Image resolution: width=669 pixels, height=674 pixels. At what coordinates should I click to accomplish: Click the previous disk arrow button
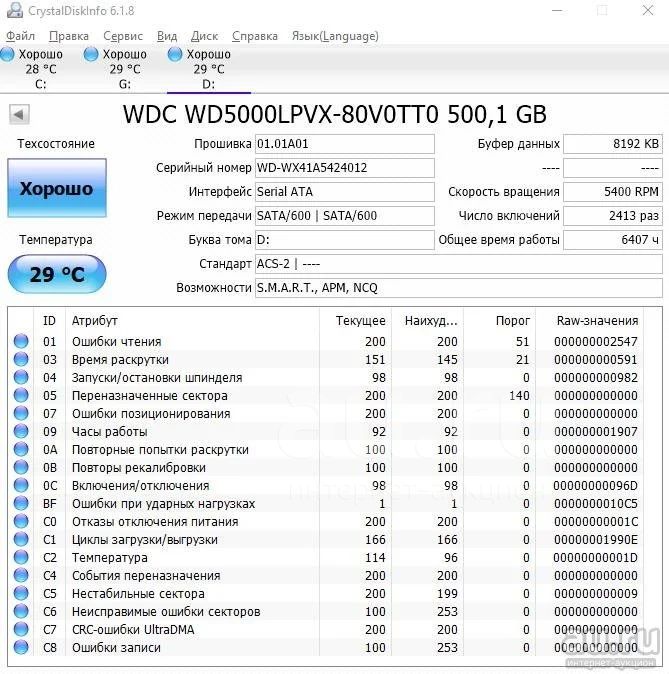point(19,114)
